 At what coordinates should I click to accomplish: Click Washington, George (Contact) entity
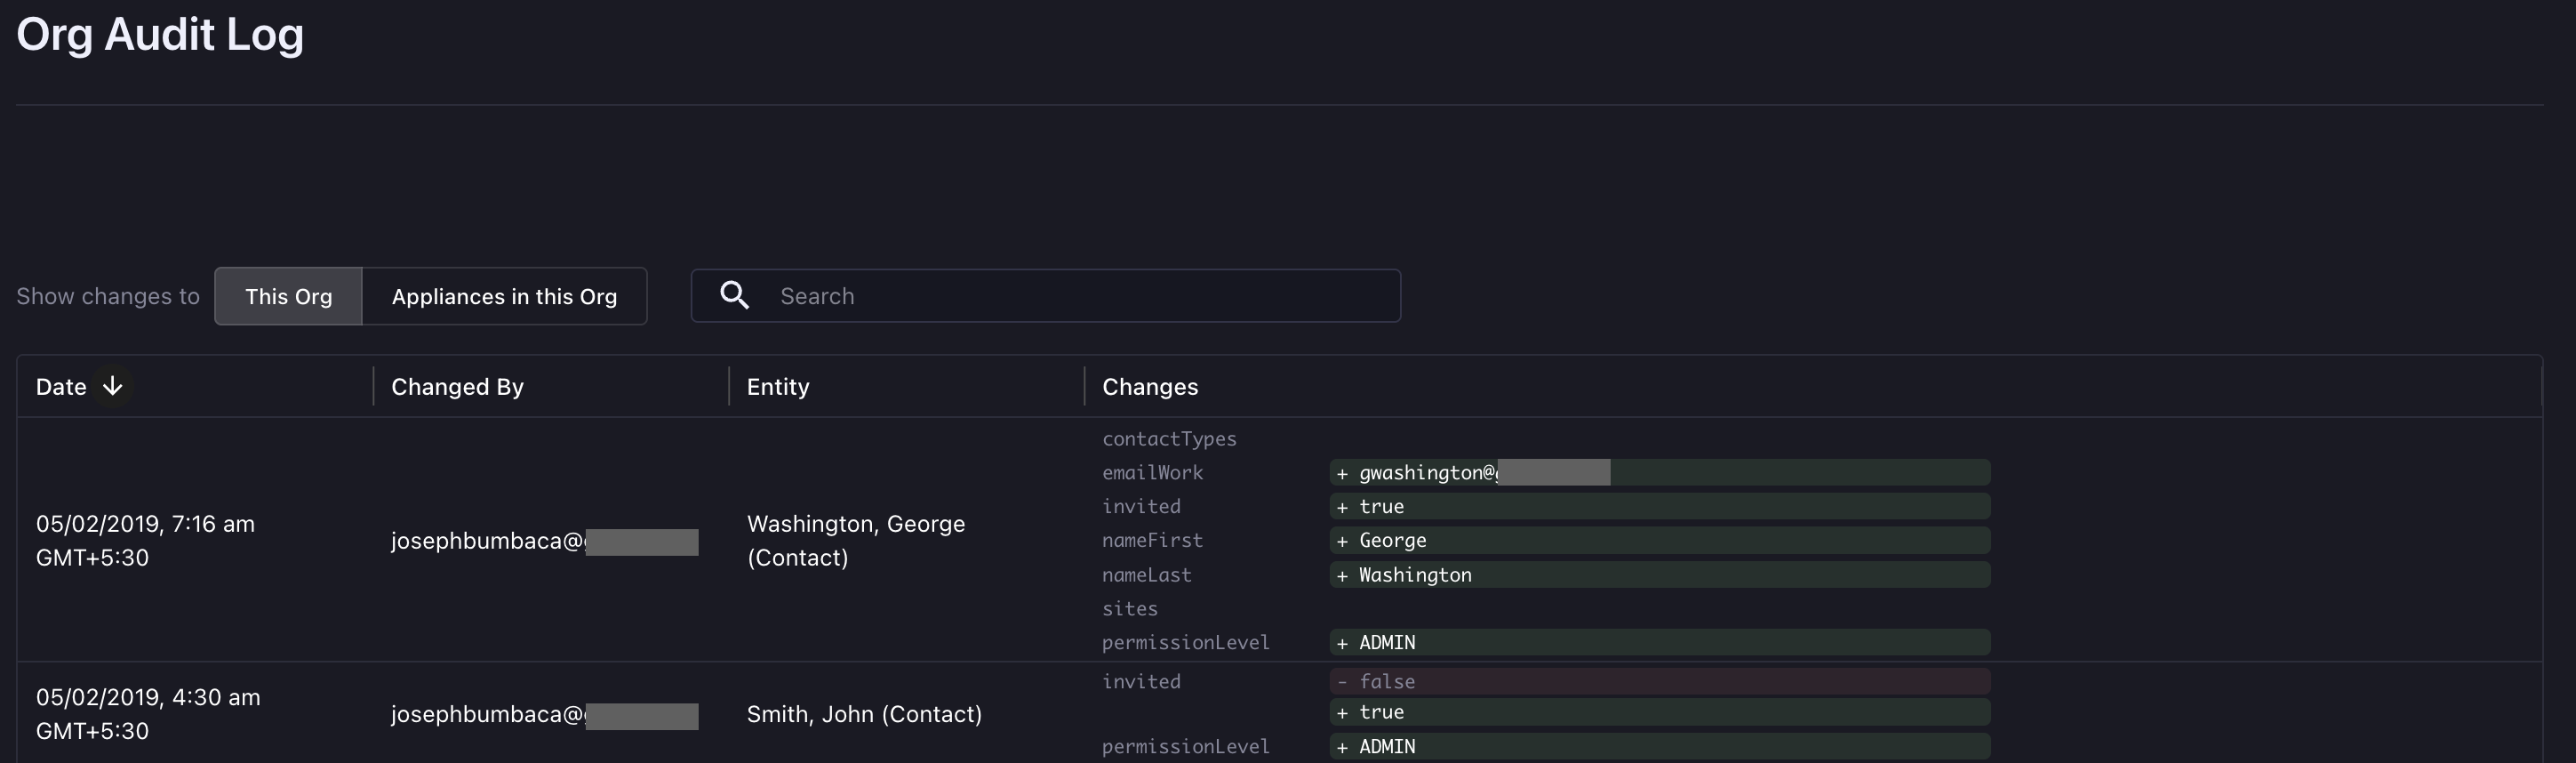click(x=856, y=540)
